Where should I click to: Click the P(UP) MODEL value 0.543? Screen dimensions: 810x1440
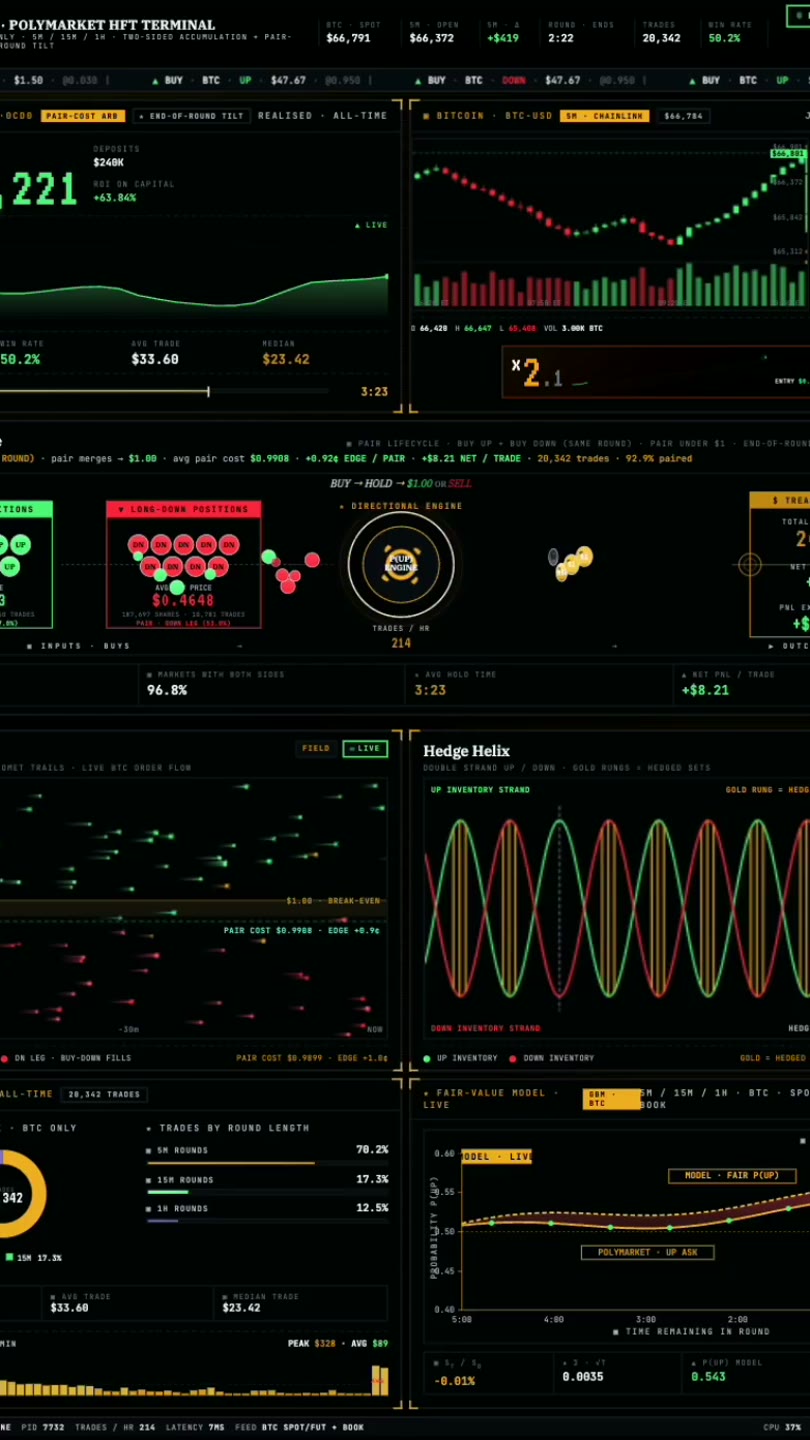click(x=709, y=1377)
